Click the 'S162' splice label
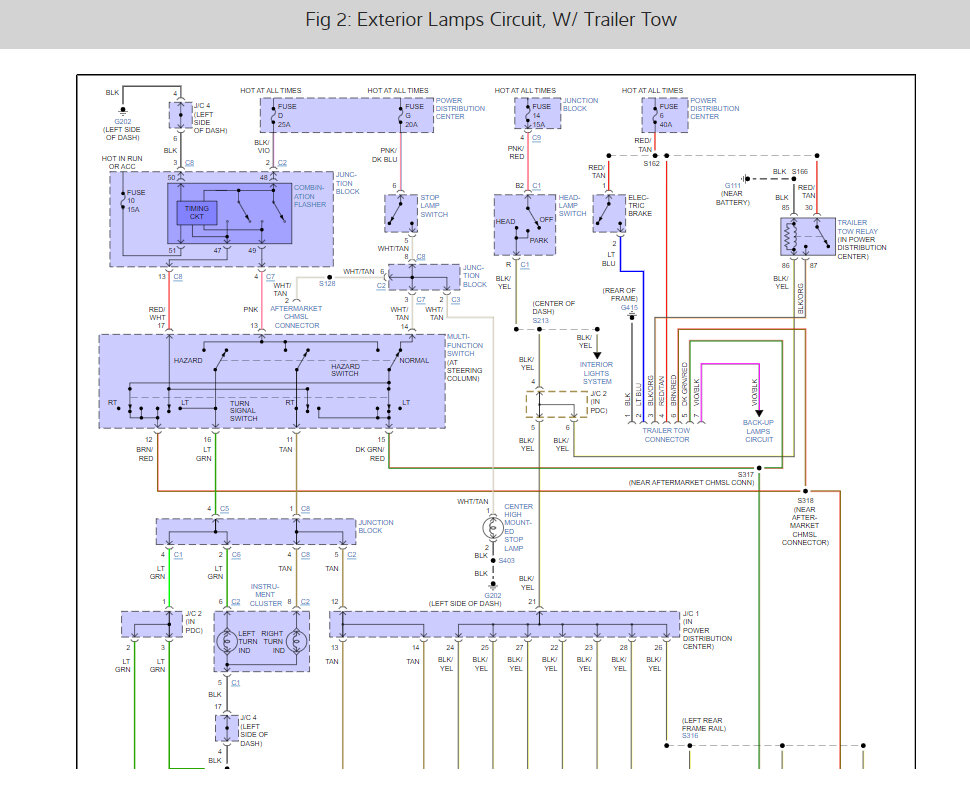 (x=651, y=164)
